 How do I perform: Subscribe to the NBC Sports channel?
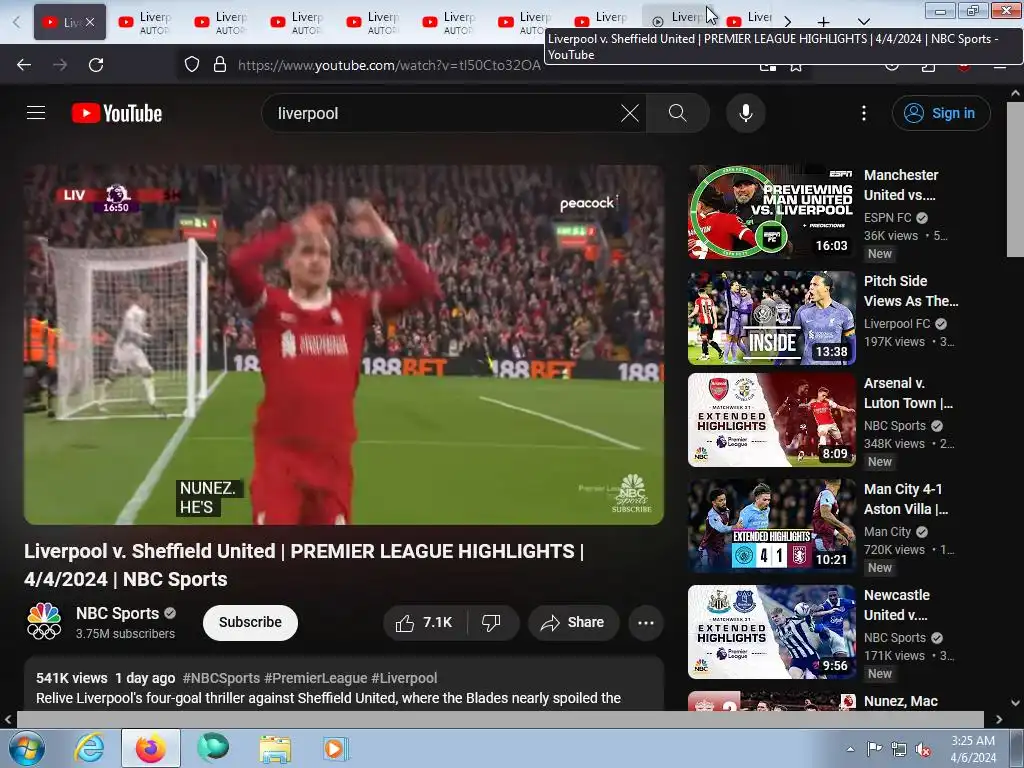tap(250, 622)
